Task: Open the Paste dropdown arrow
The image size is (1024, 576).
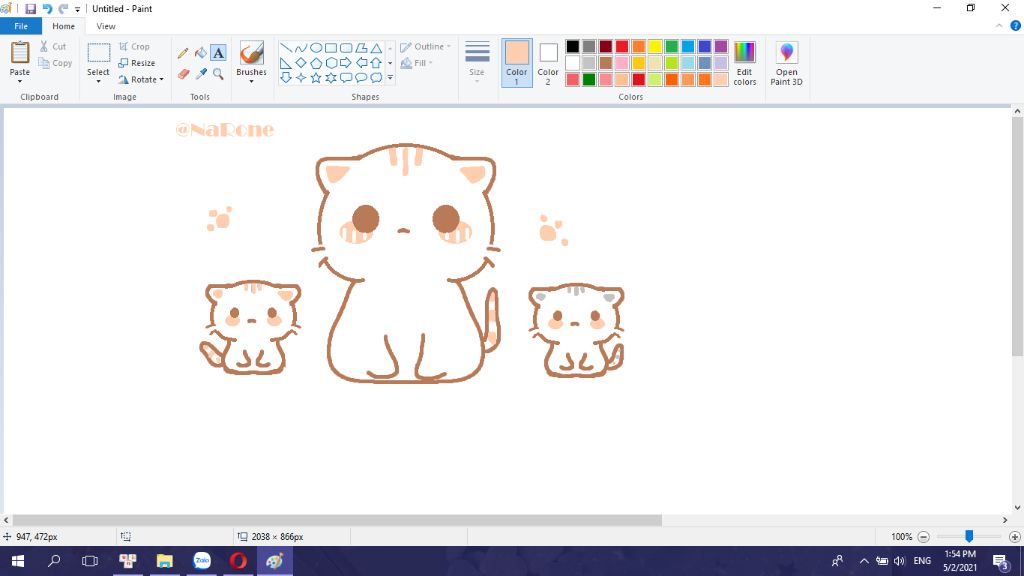Action: [x=20, y=82]
